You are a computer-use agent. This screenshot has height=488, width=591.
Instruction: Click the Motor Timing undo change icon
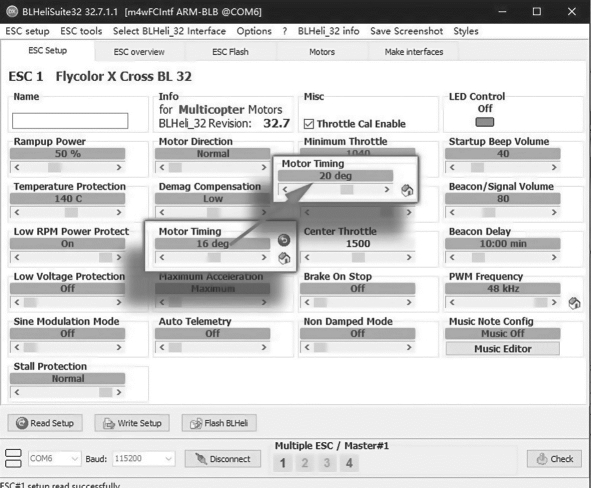[x=284, y=240]
